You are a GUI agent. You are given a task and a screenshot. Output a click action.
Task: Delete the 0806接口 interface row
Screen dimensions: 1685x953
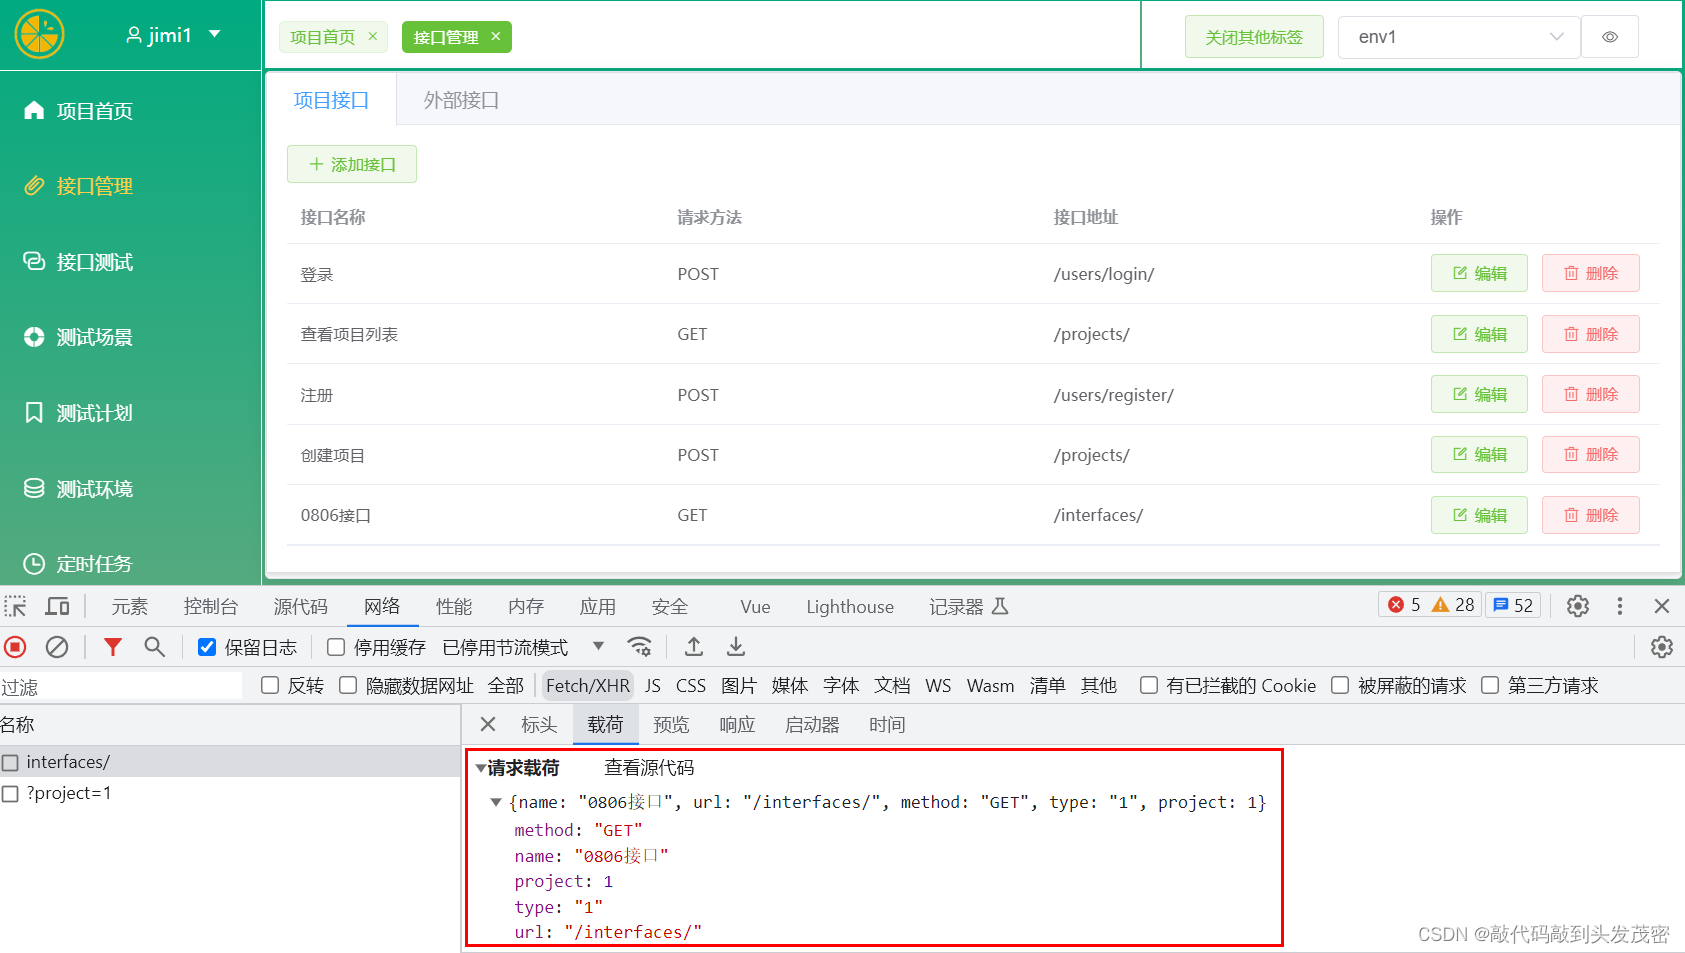pos(1590,515)
